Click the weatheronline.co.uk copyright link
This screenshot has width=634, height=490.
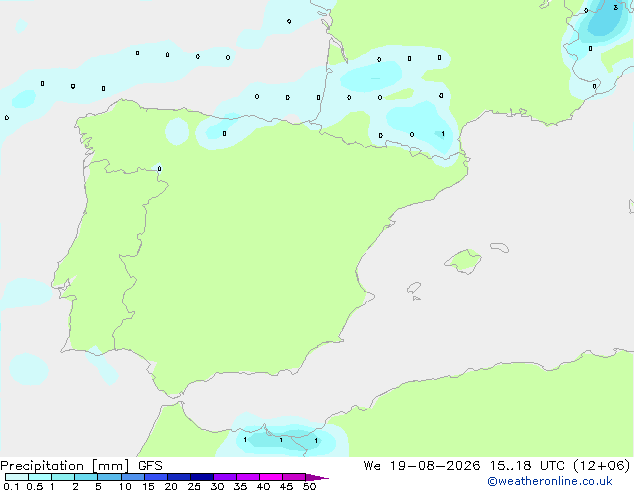point(550,481)
